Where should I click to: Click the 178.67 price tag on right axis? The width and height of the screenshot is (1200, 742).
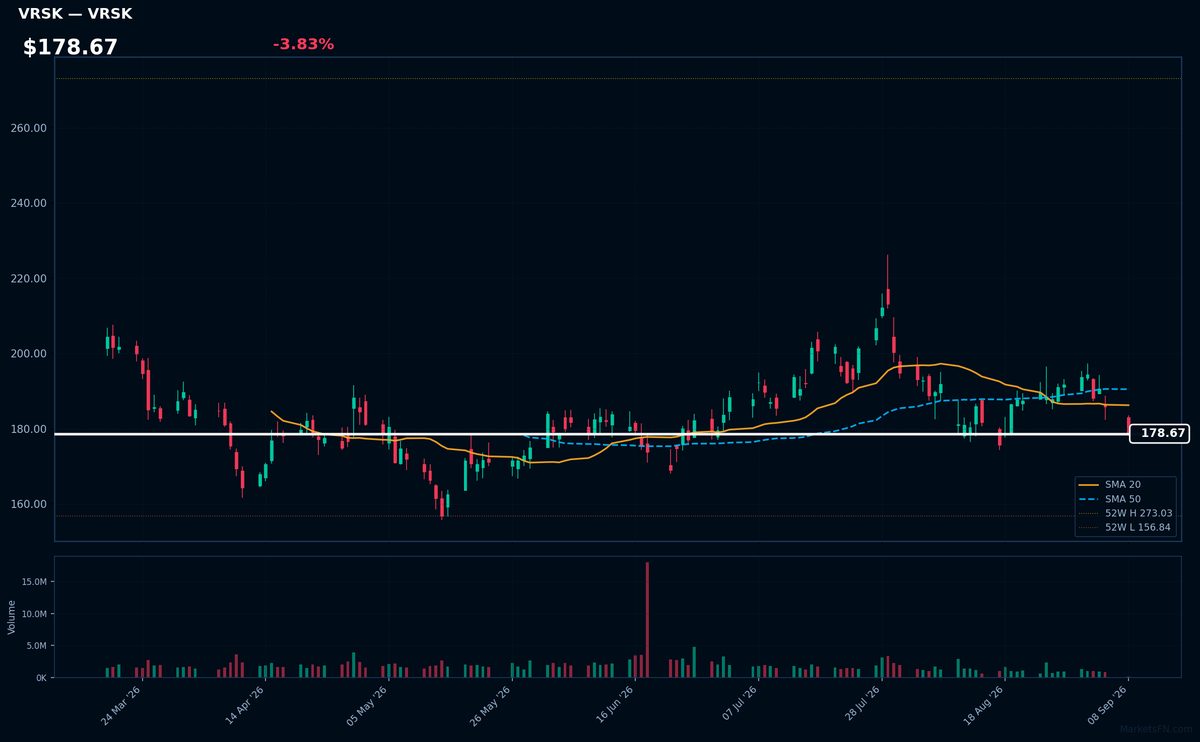point(1160,433)
